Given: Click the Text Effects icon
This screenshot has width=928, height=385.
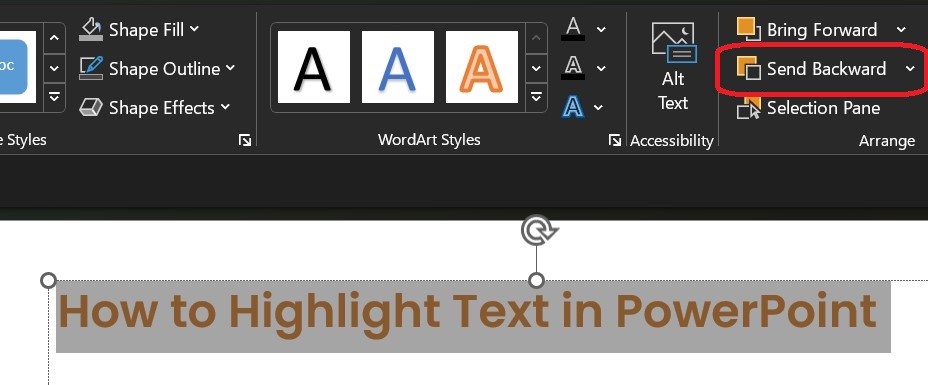Looking at the screenshot, I should pos(573,107).
